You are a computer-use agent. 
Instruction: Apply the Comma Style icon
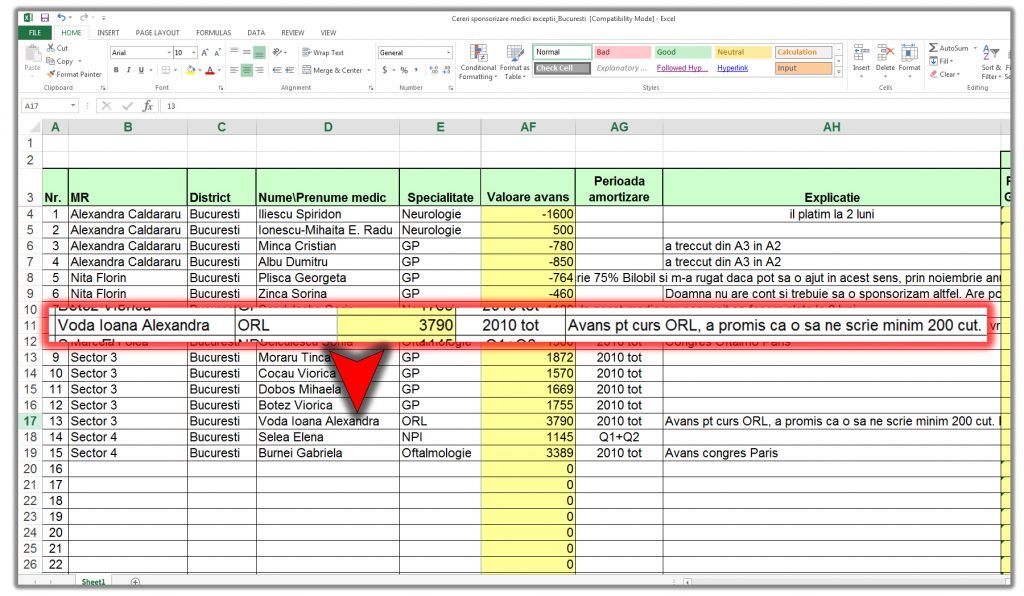click(416, 70)
